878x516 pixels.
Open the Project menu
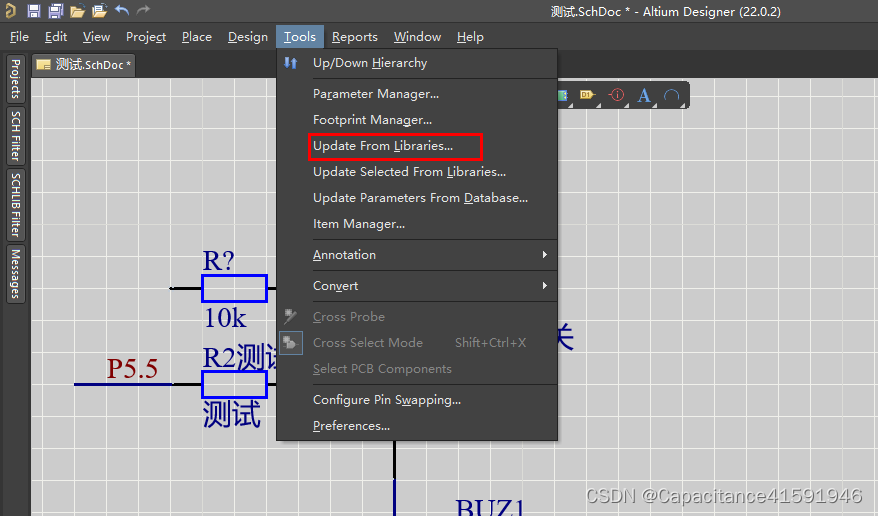(146, 37)
